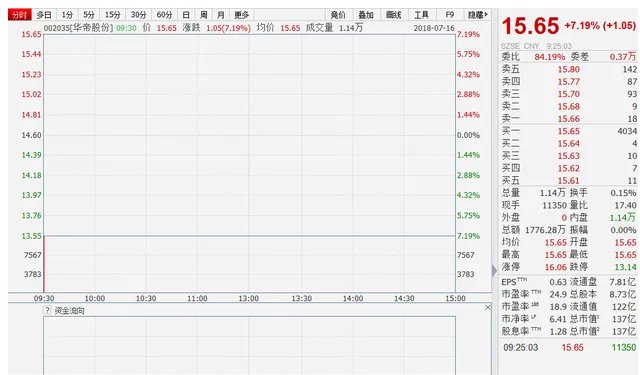Select the 买三 15.63 bid row
The height and width of the screenshot is (375, 640).
tap(569, 156)
